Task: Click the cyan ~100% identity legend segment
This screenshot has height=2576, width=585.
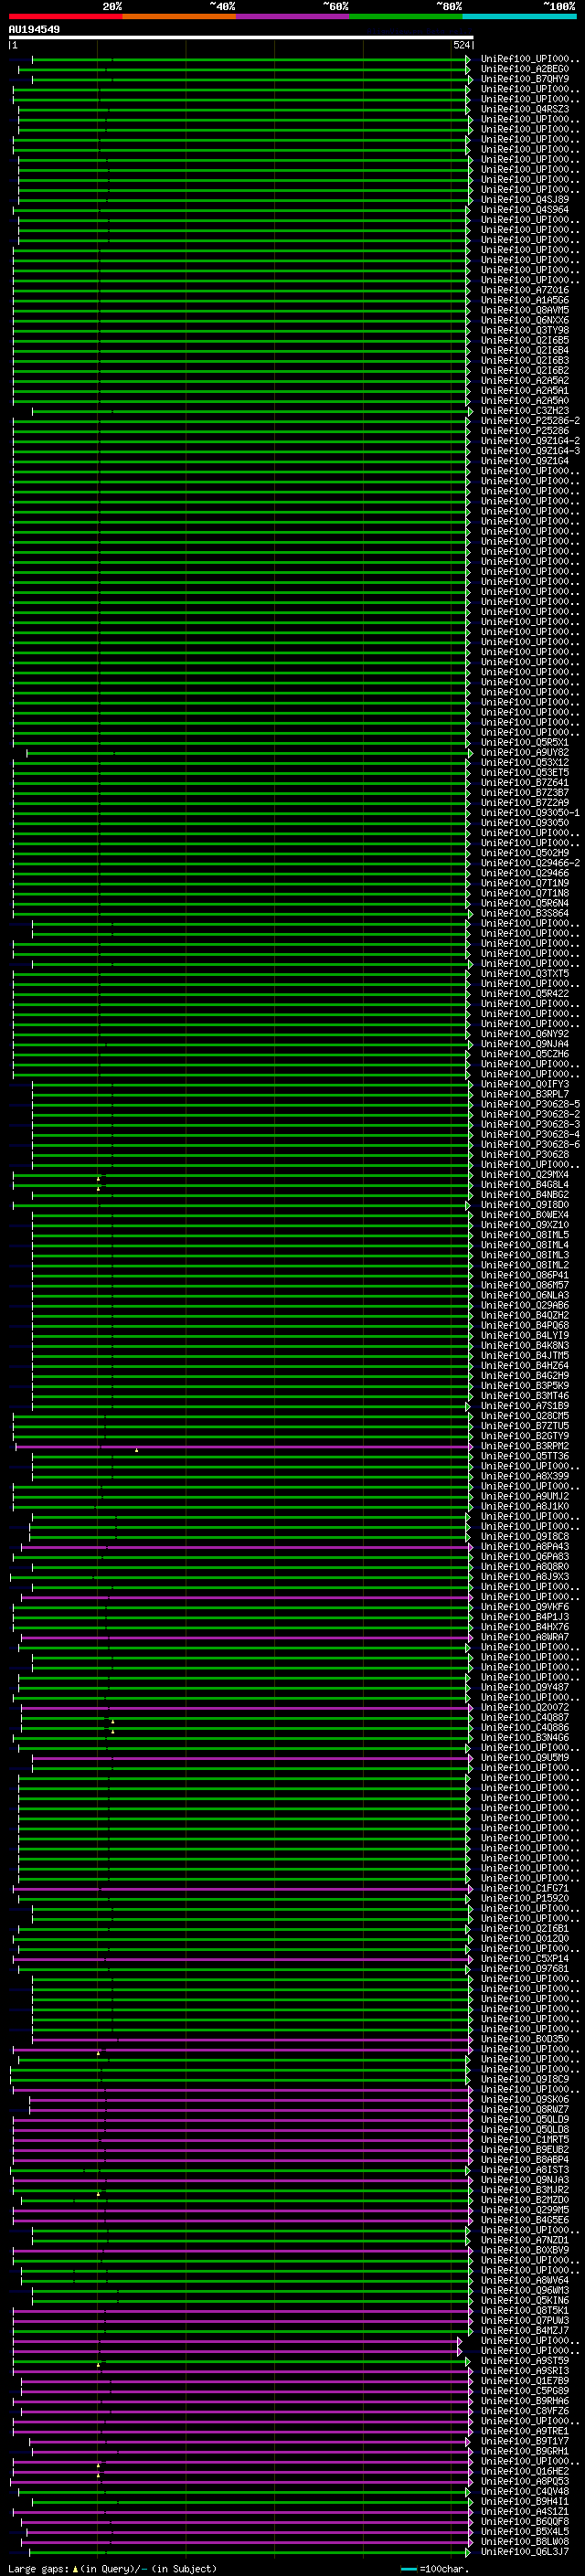Action: [x=520, y=16]
